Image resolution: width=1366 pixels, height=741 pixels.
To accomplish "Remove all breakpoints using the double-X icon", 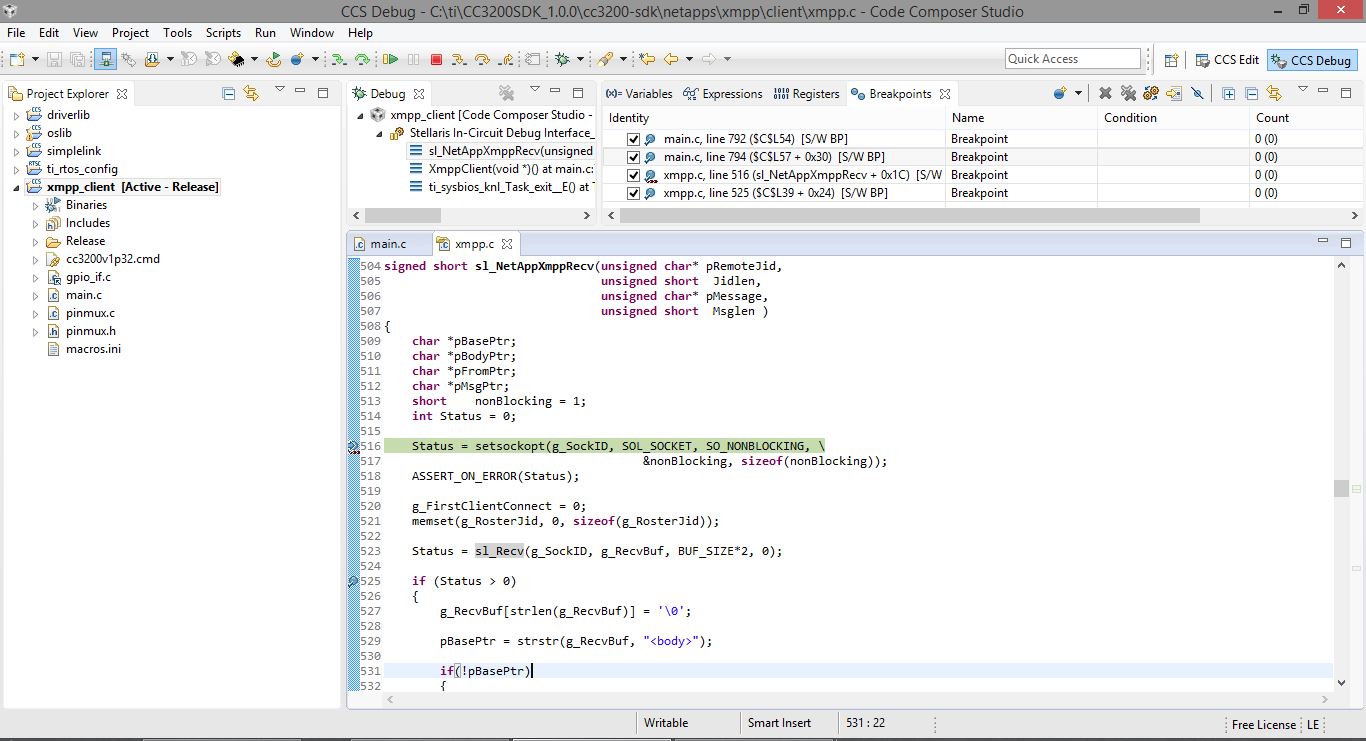I will tap(1128, 94).
